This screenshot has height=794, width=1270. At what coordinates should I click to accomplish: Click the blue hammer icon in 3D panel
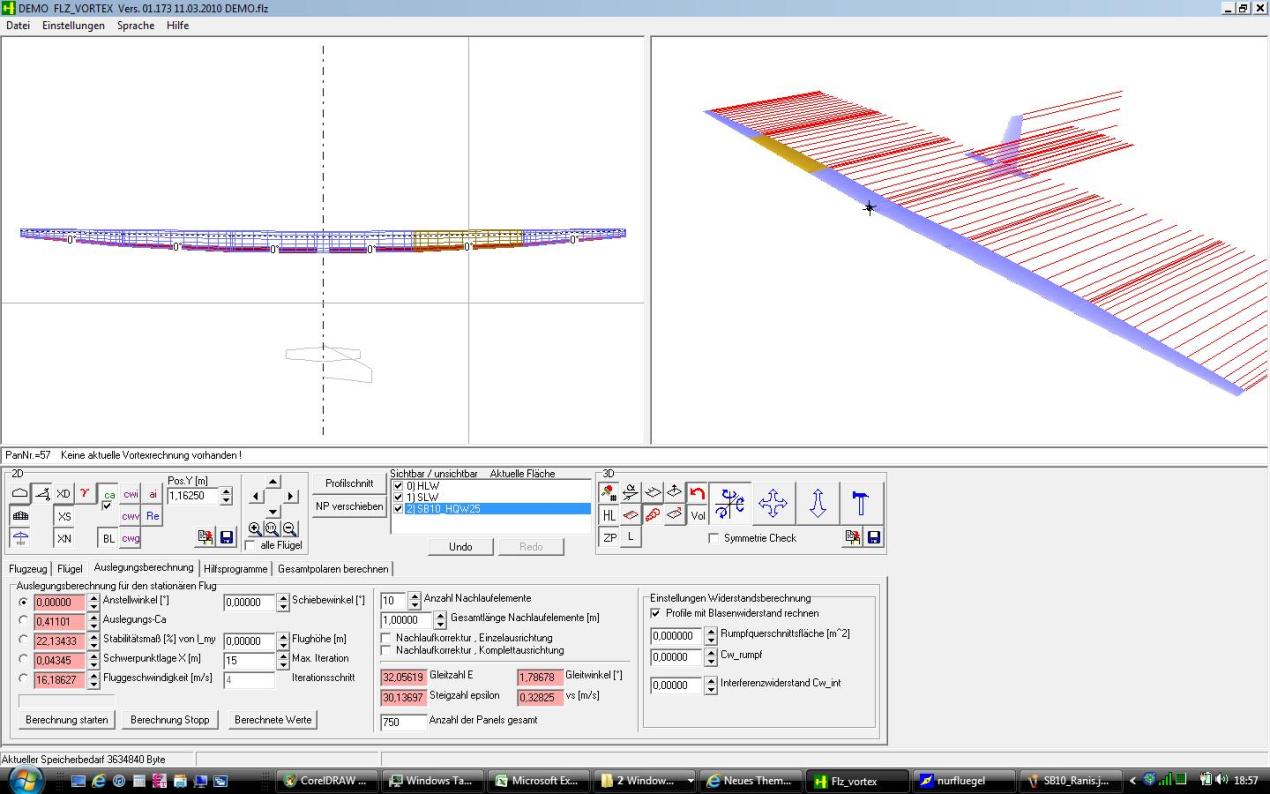click(860, 501)
